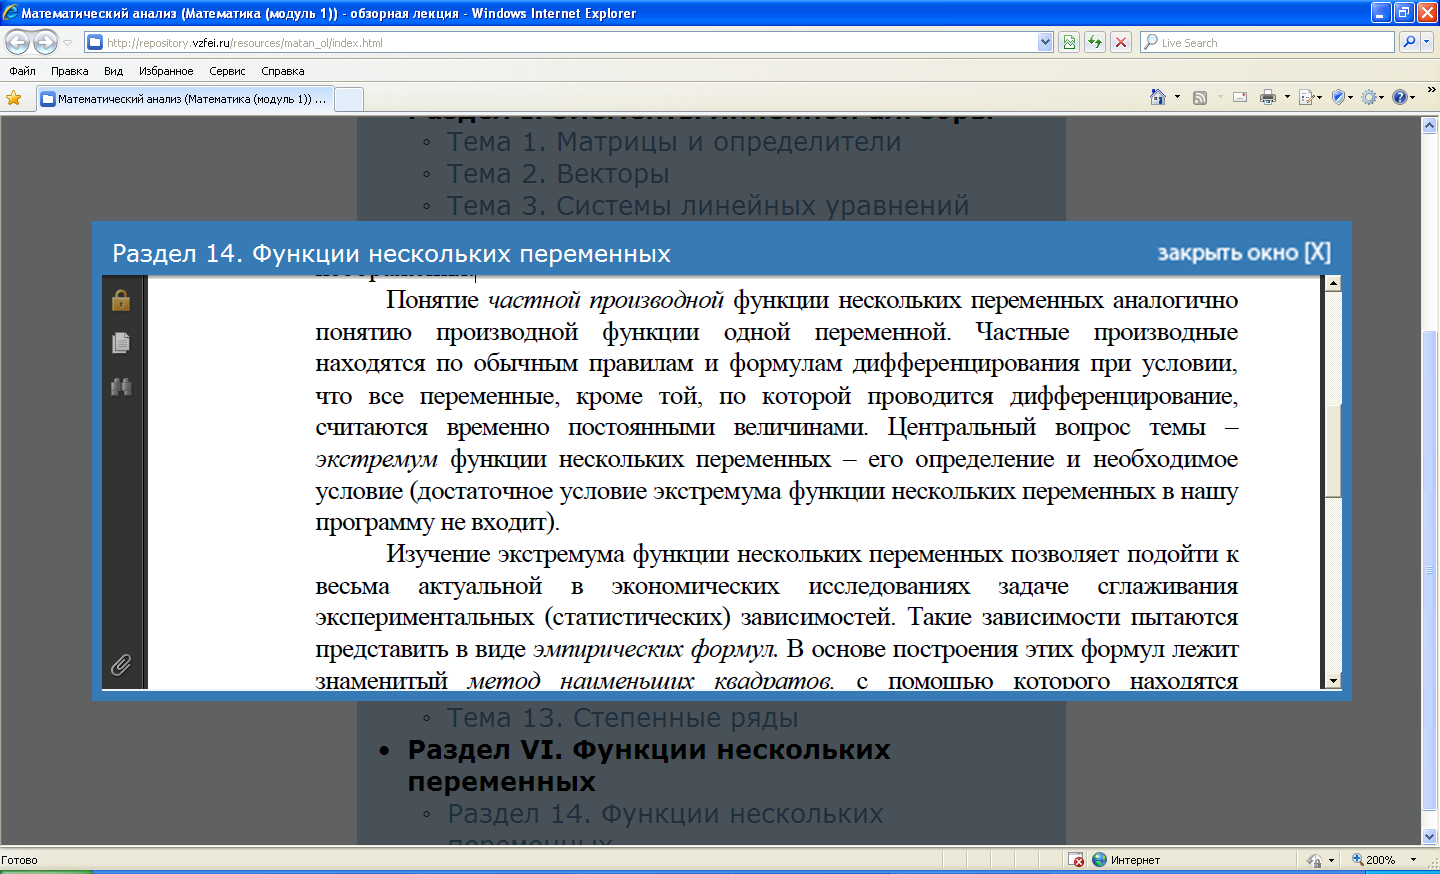Click the compatibility view icon

(x=1069, y=42)
